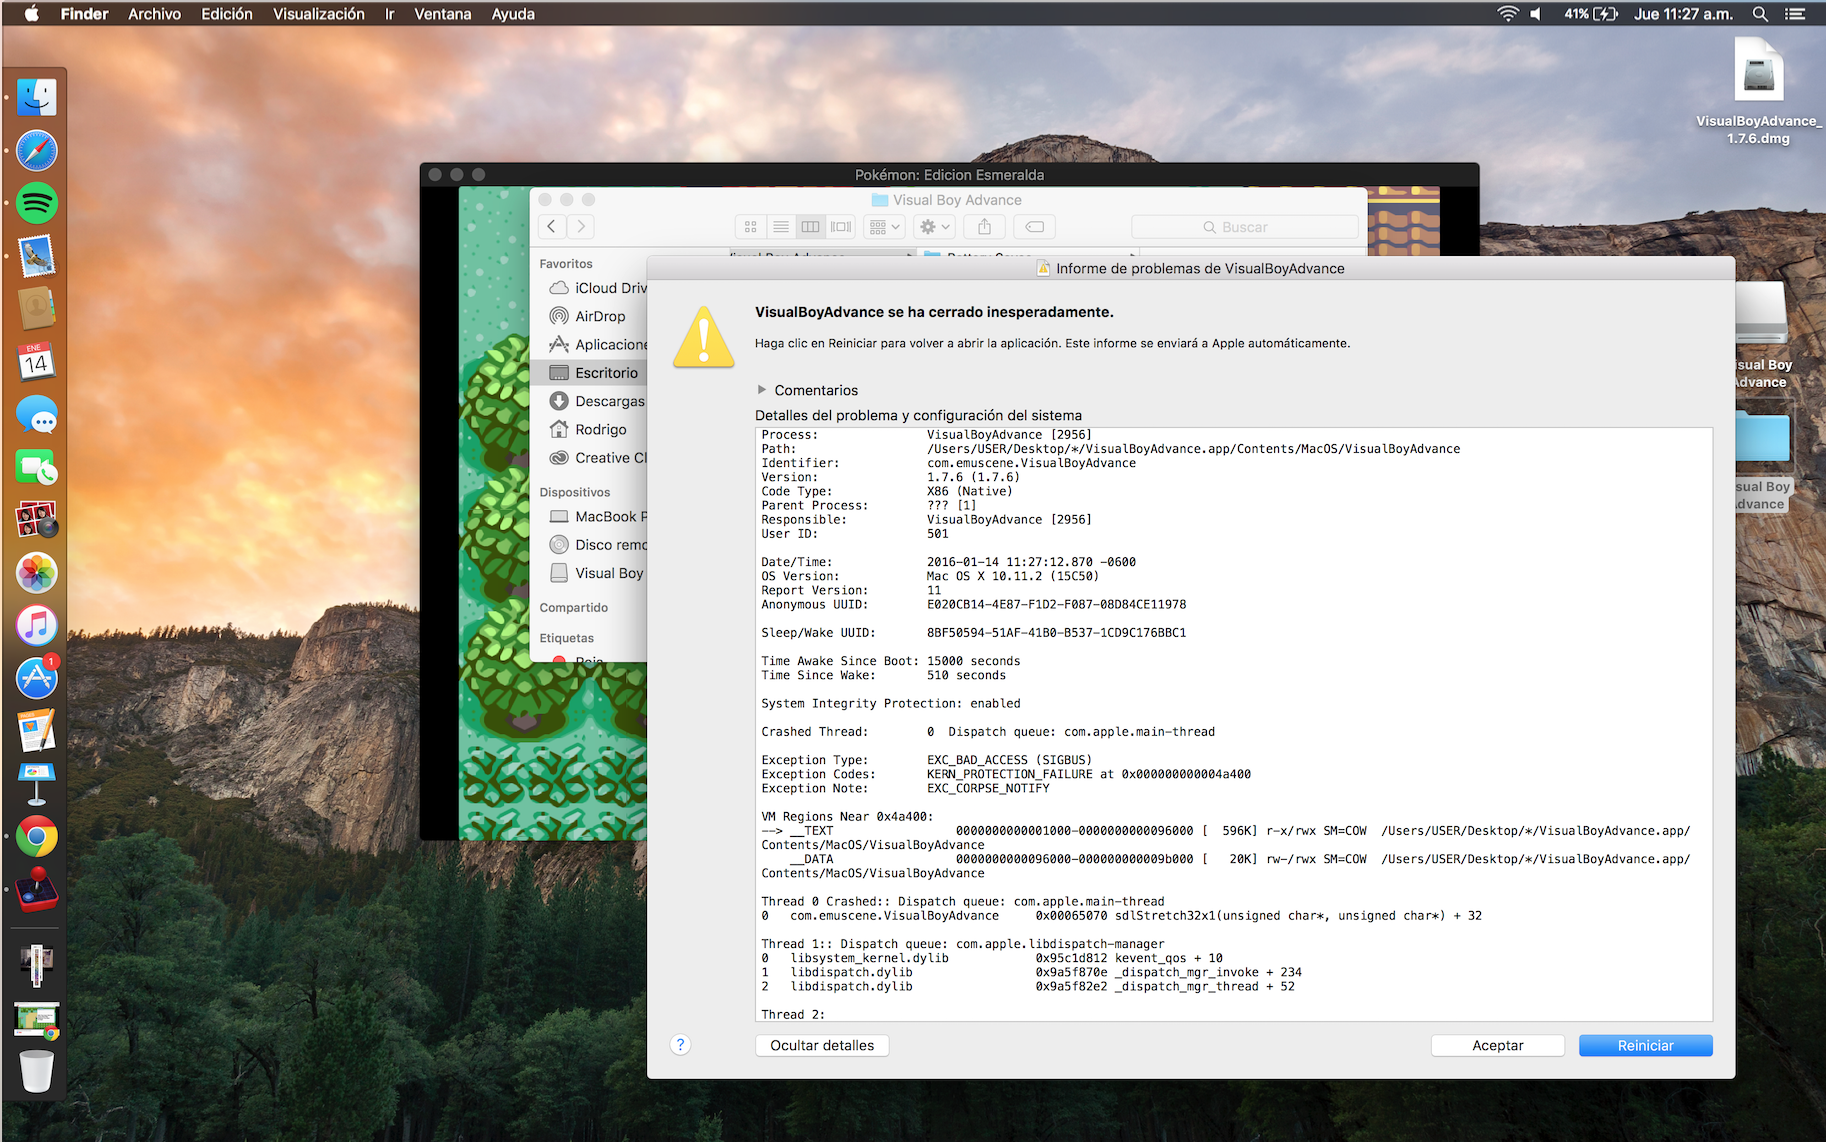Click the red joystick emulator dock icon
Screen dimensions: 1826x1142
tap(36, 890)
